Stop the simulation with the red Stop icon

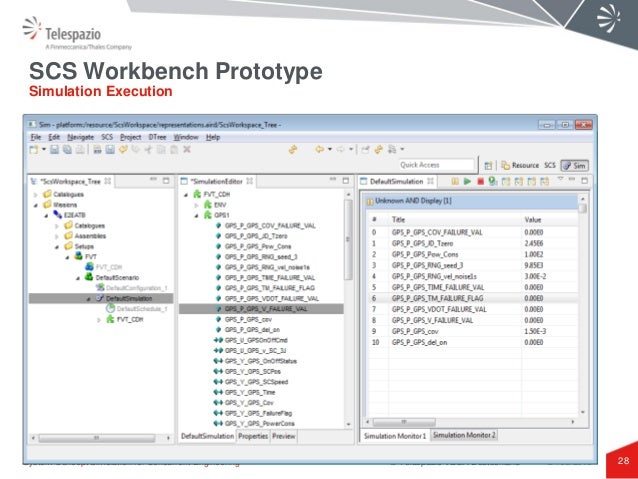(480, 181)
